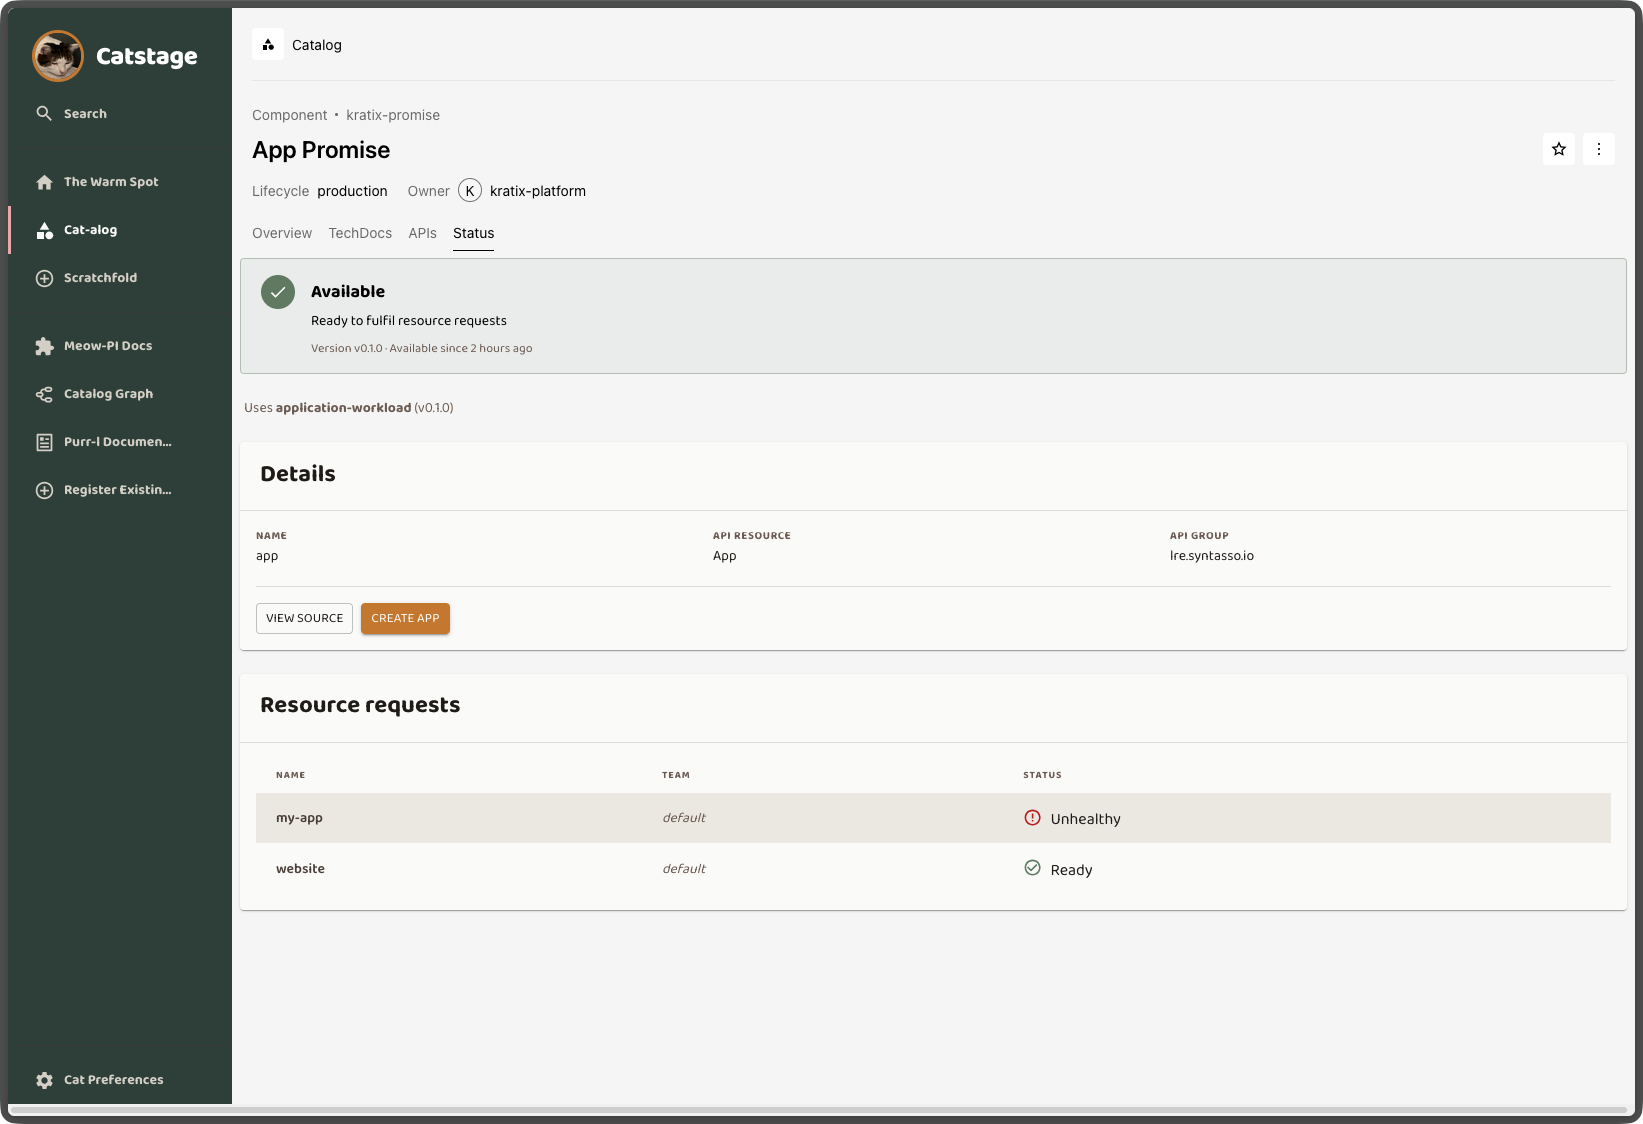The width and height of the screenshot is (1643, 1124).
Task: Click the red Unhealthy status icon
Action: coord(1033,818)
